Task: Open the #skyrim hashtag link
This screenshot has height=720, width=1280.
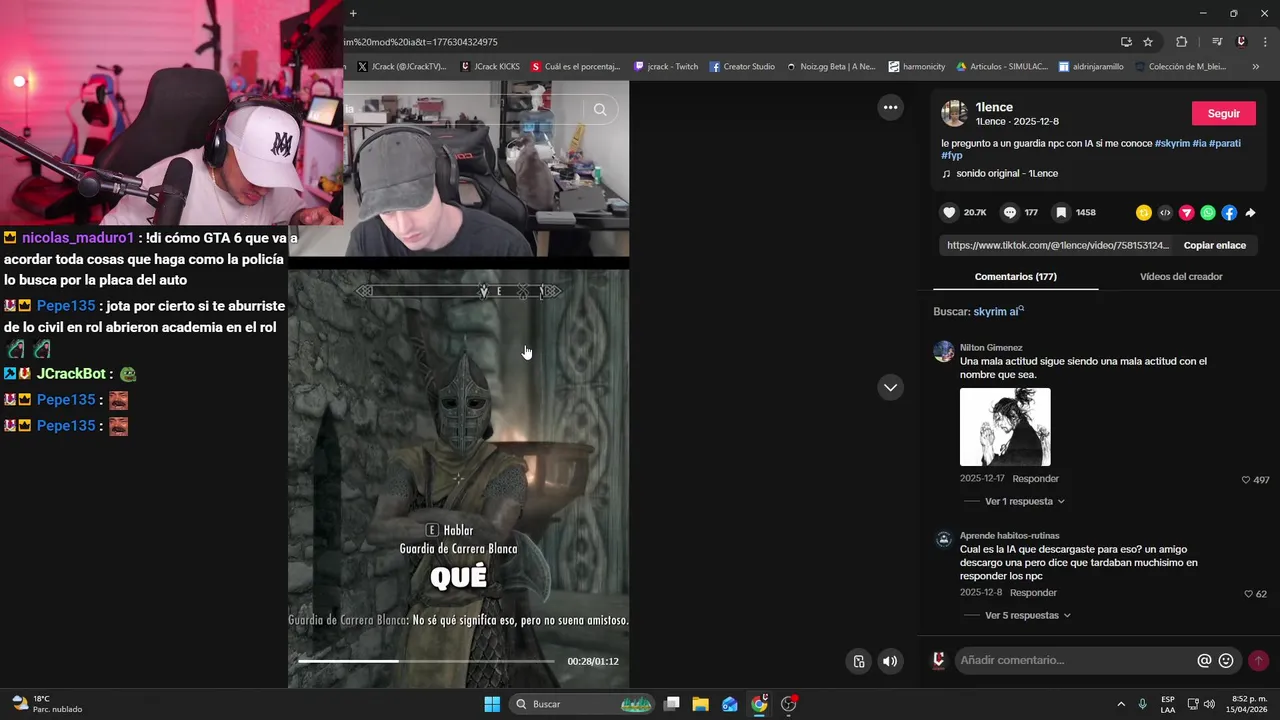Action: 1172,143
